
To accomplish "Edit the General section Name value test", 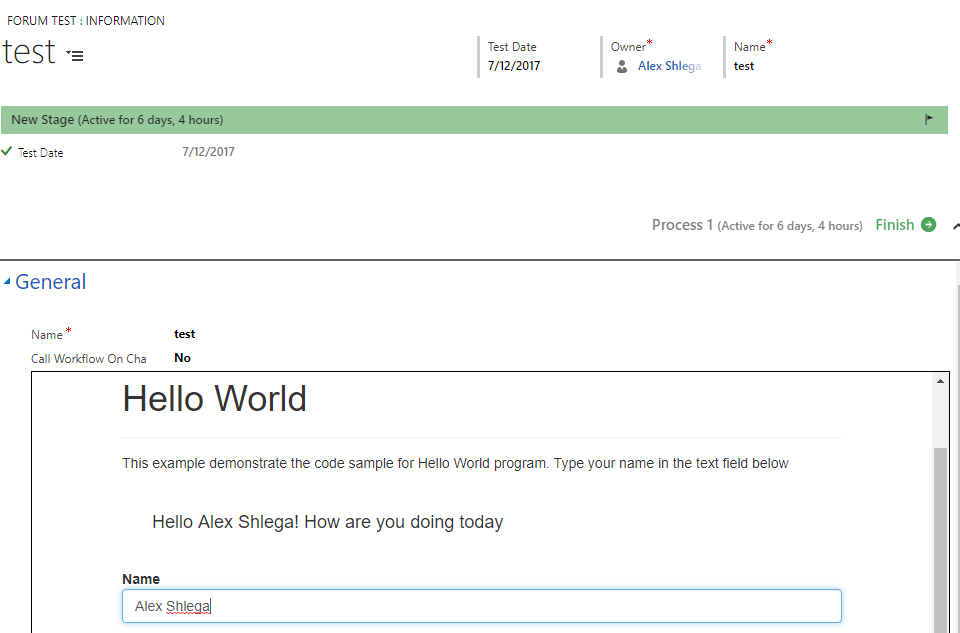I will [x=184, y=334].
